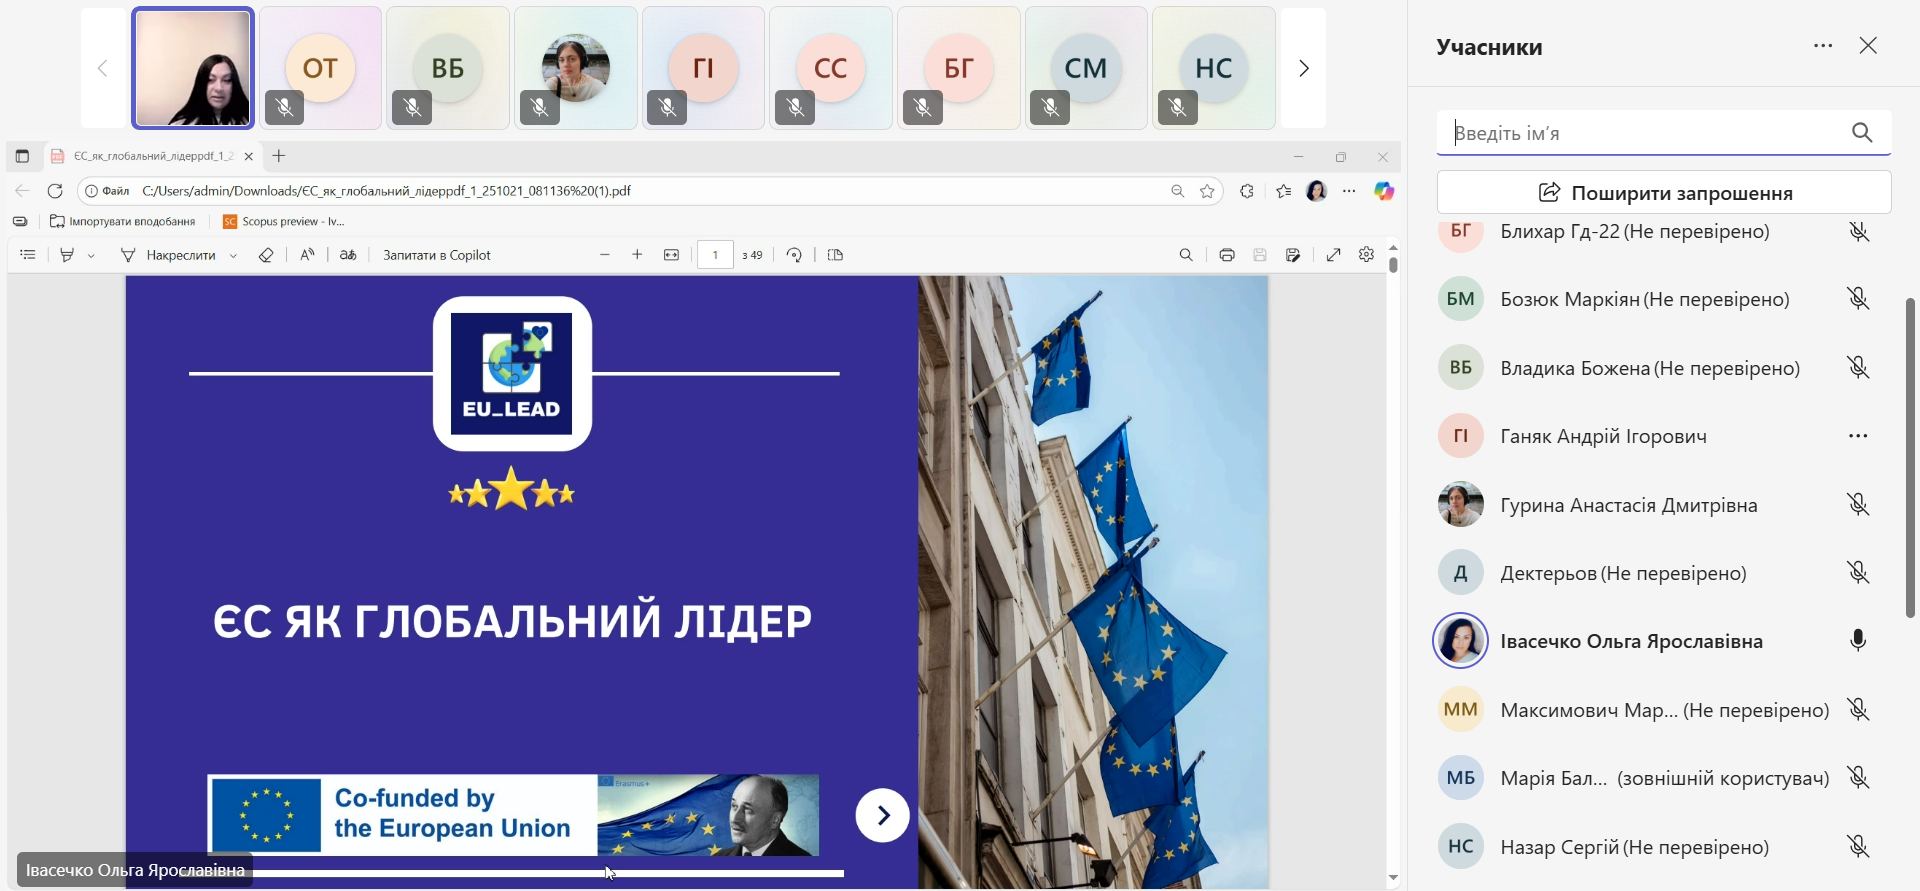Open Scopus preview bookmark
The image size is (1920, 891).
[284, 221]
